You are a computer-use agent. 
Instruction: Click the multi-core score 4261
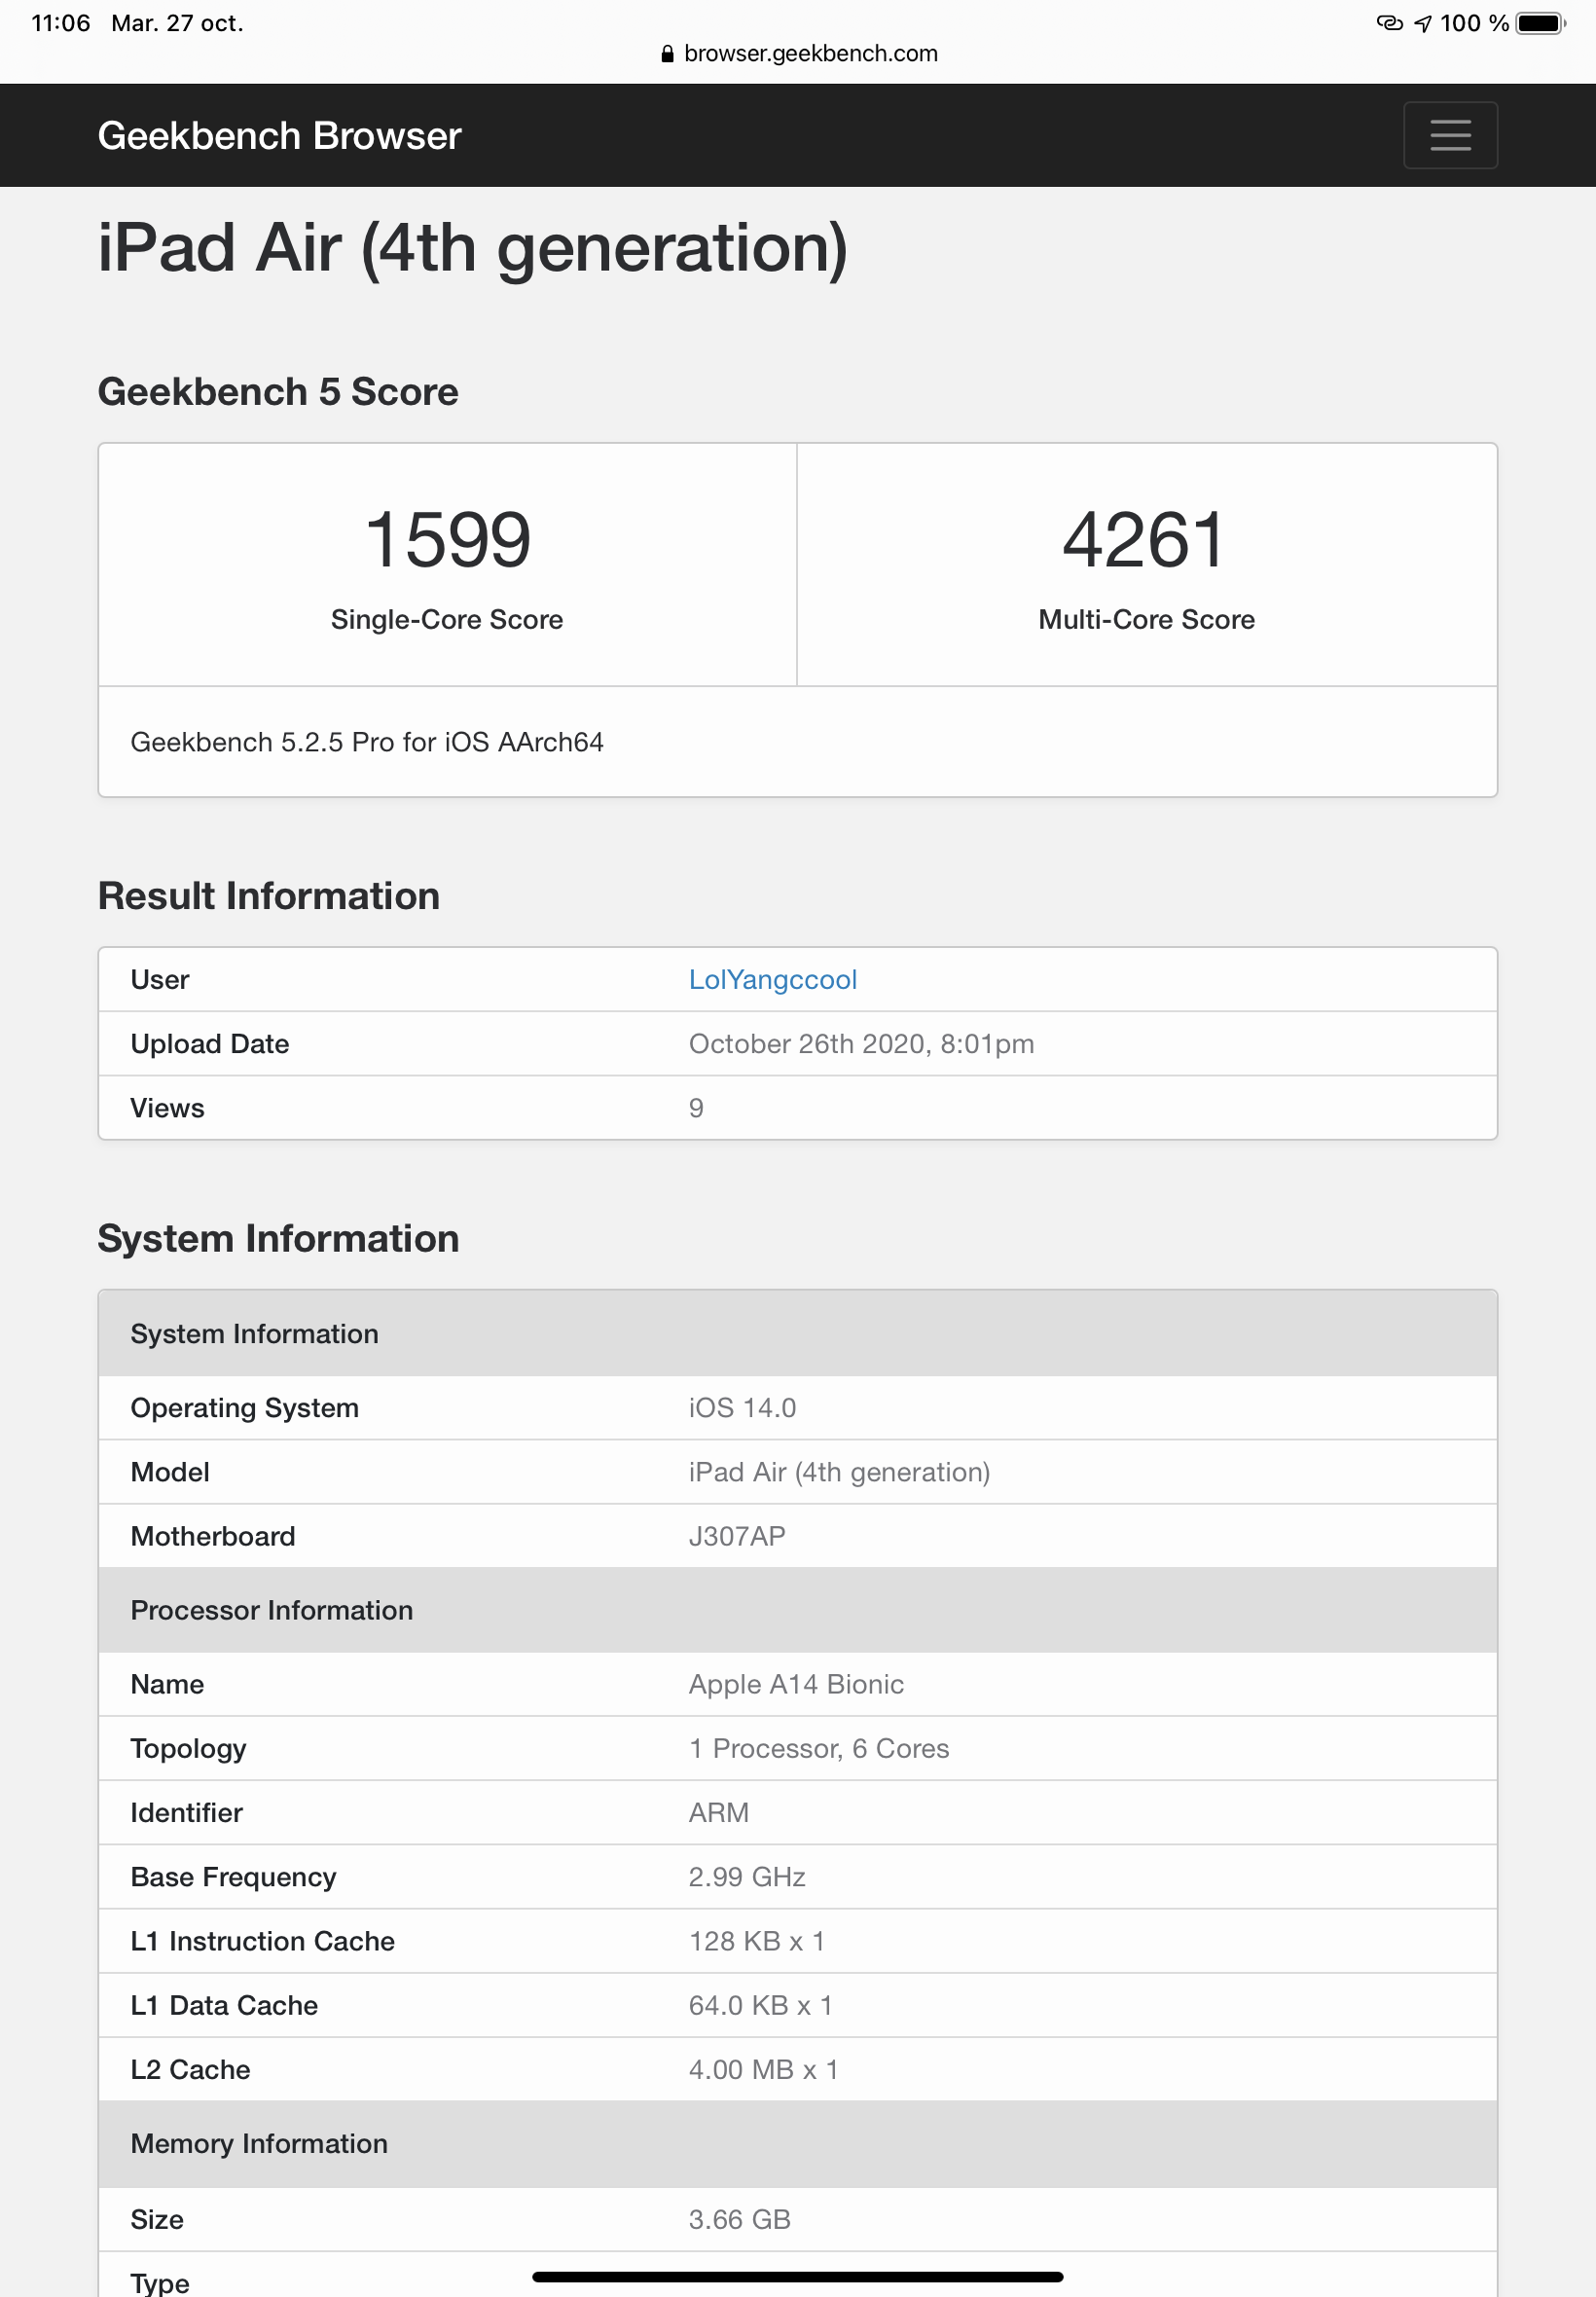[x=1145, y=540]
